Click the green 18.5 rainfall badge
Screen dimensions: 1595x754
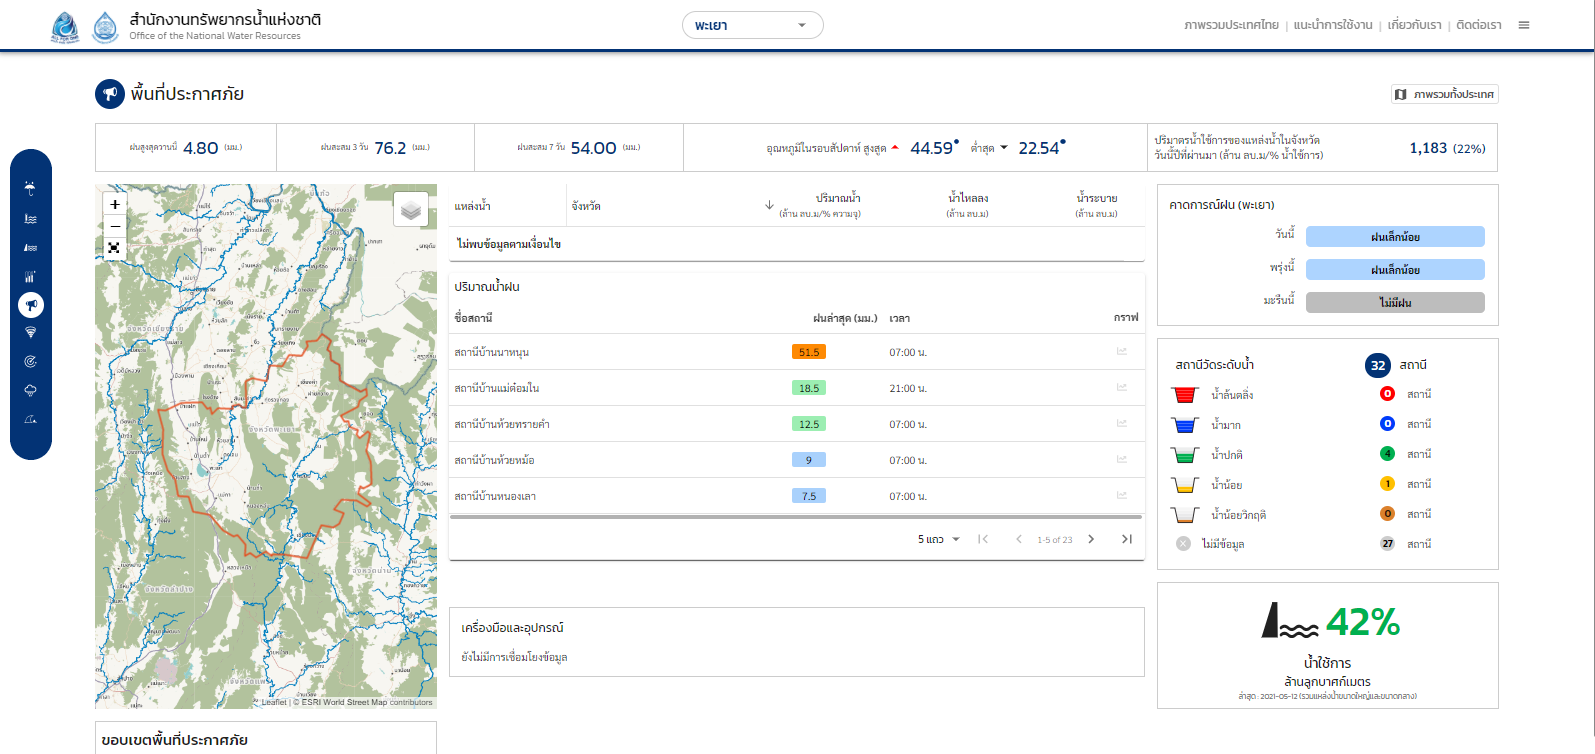click(x=809, y=388)
